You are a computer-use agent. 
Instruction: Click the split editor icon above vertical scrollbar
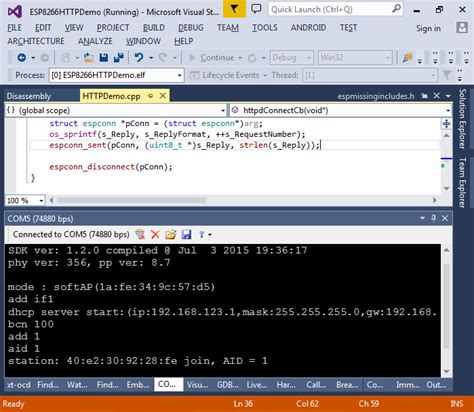click(x=446, y=124)
